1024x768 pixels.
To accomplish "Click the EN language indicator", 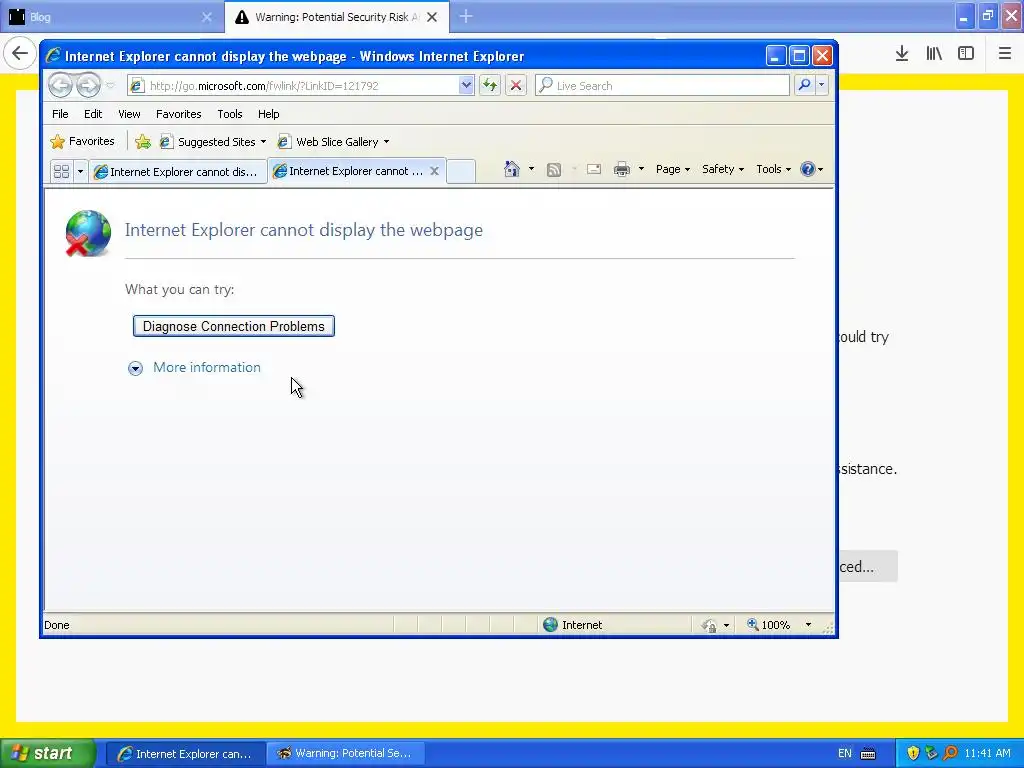I will point(844,754).
